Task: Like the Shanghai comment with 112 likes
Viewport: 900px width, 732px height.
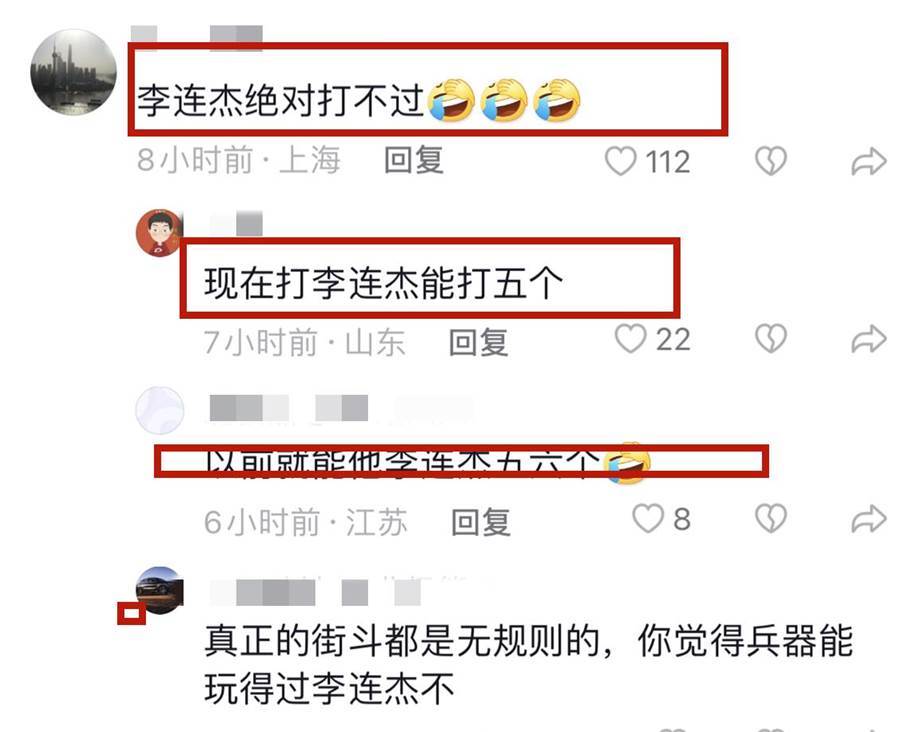Action: pos(620,161)
